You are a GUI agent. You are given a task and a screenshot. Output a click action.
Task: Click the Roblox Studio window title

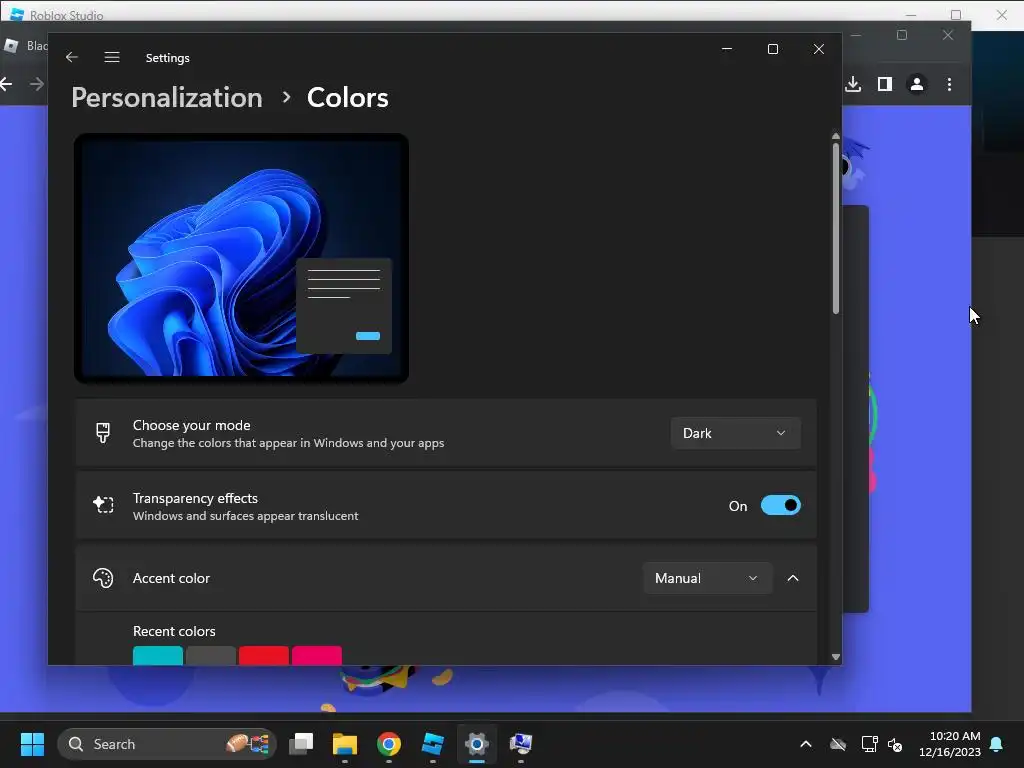[x=67, y=15]
